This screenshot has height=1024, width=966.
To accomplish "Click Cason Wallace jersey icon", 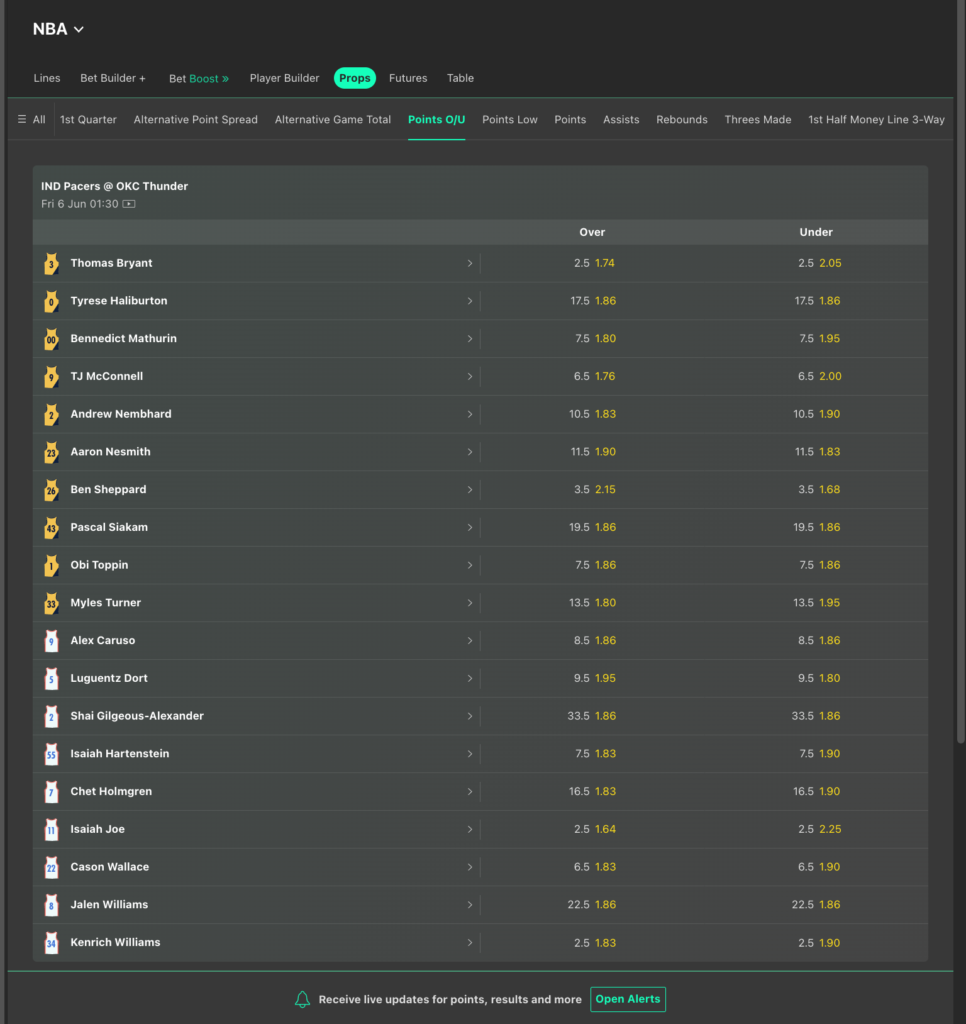I will 52,868.
